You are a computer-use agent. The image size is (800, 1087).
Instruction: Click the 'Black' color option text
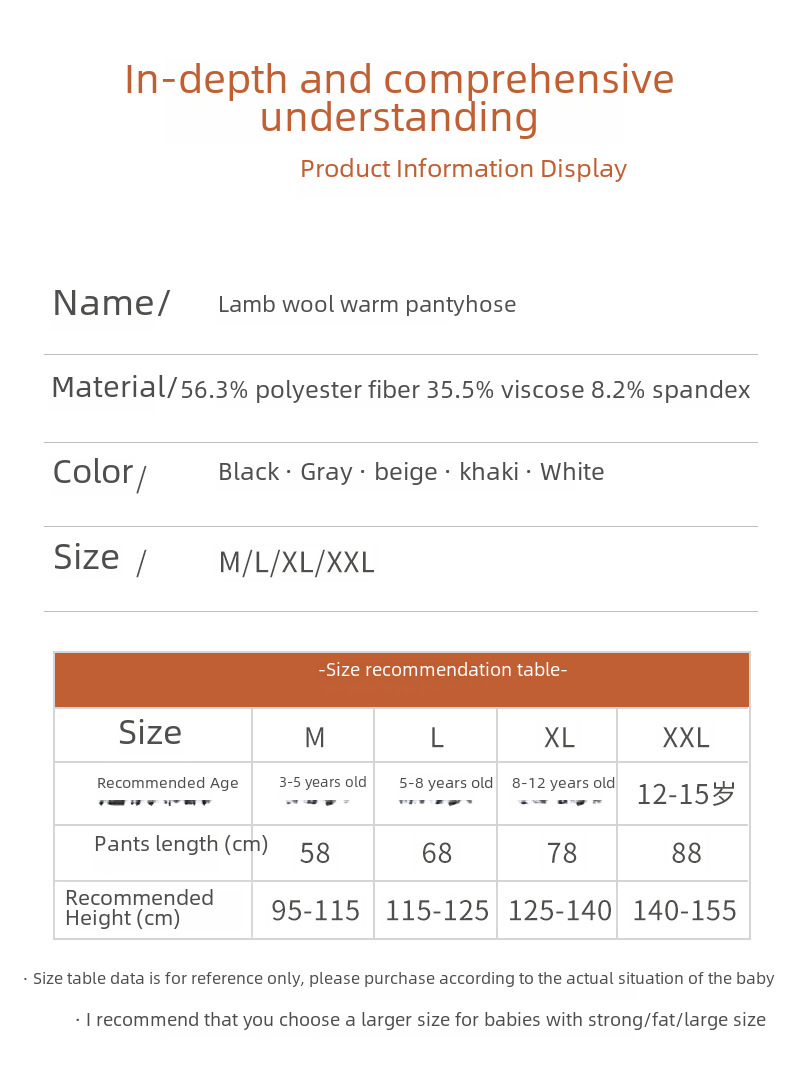click(249, 471)
